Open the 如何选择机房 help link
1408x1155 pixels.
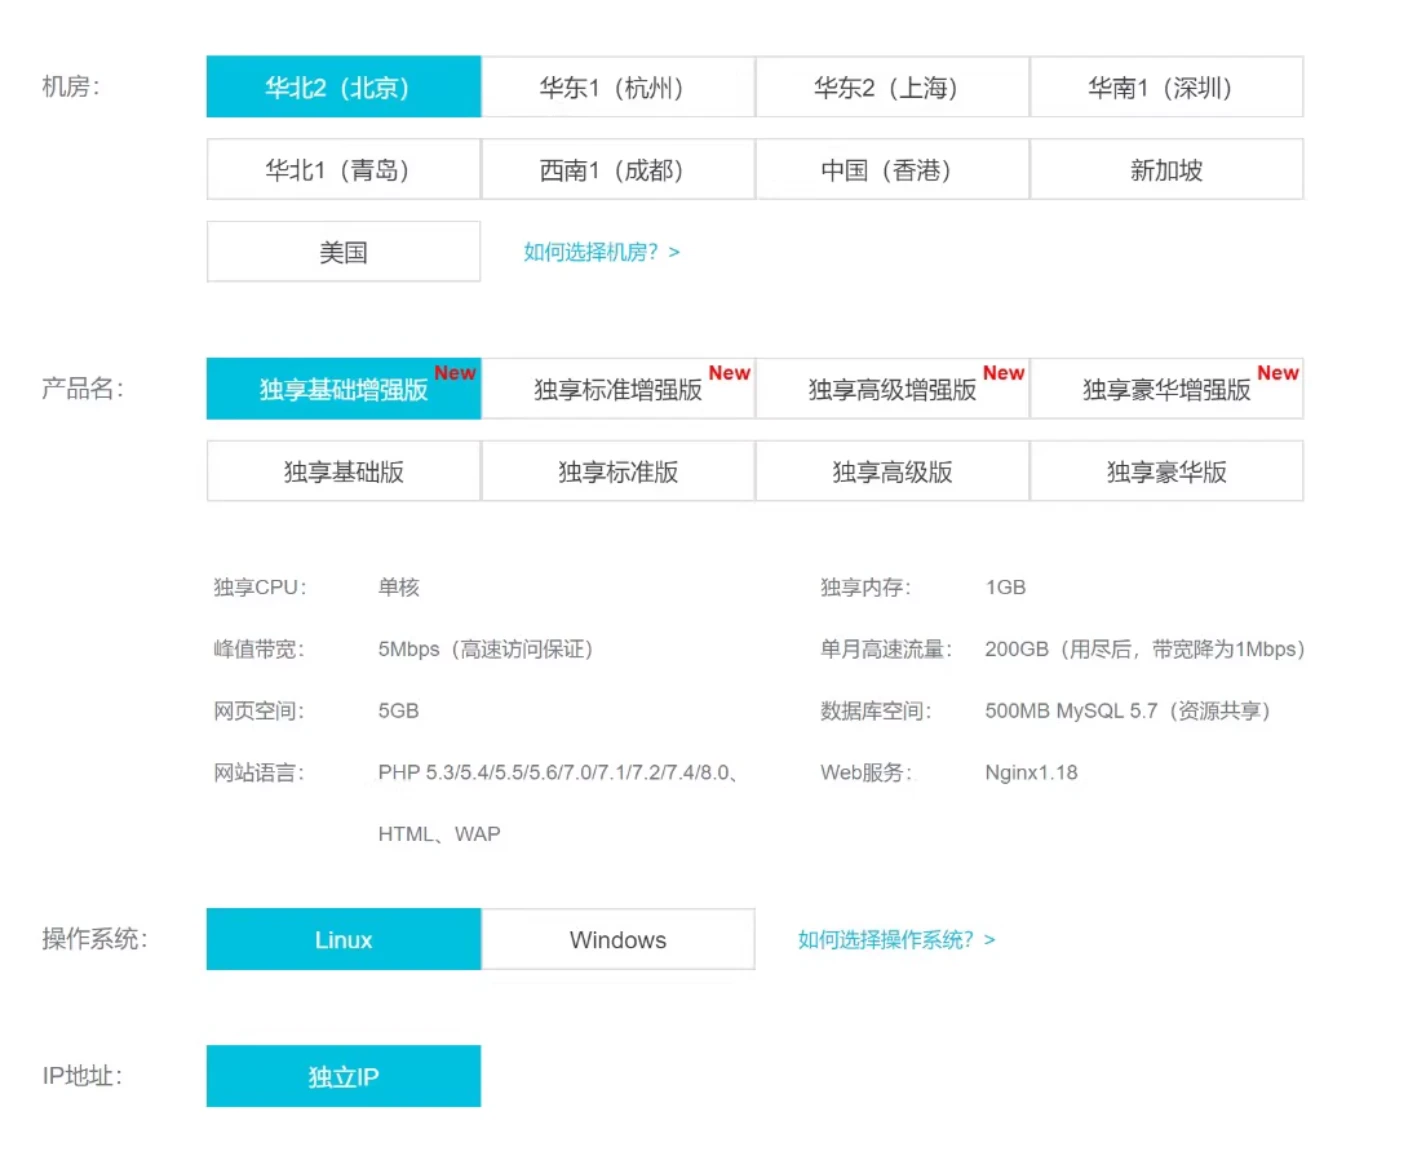coord(601,252)
